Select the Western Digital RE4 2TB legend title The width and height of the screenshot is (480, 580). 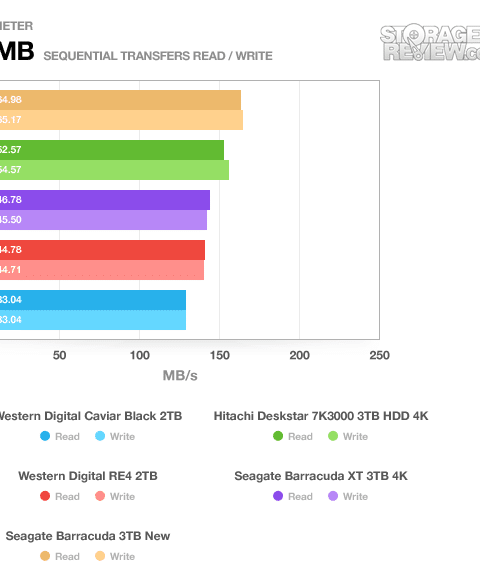[88, 476]
